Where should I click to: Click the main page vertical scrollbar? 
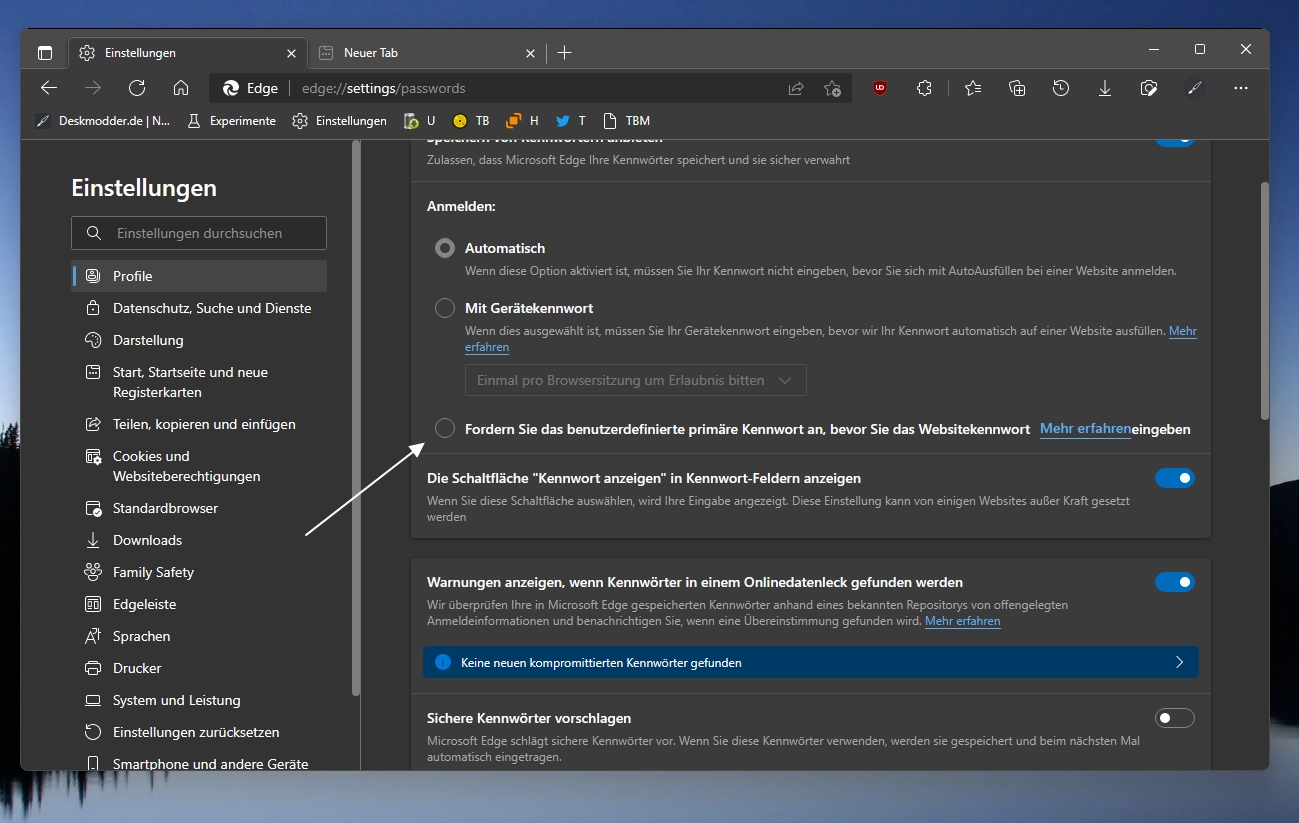(1264, 300)
